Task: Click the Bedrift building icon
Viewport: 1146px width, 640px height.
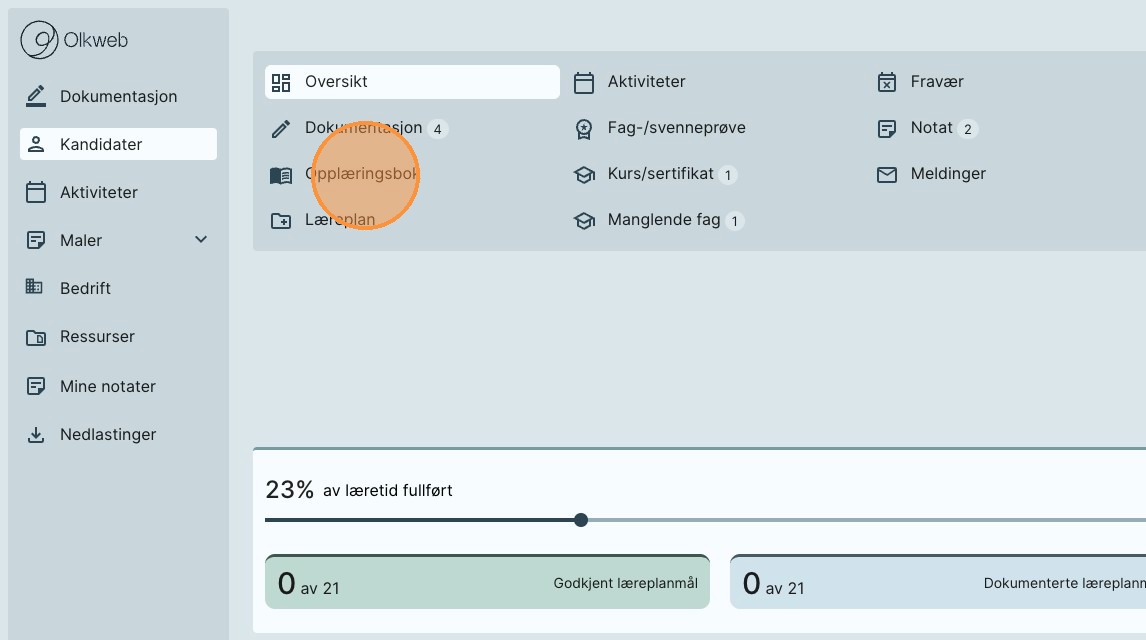Action: point(35,288)
